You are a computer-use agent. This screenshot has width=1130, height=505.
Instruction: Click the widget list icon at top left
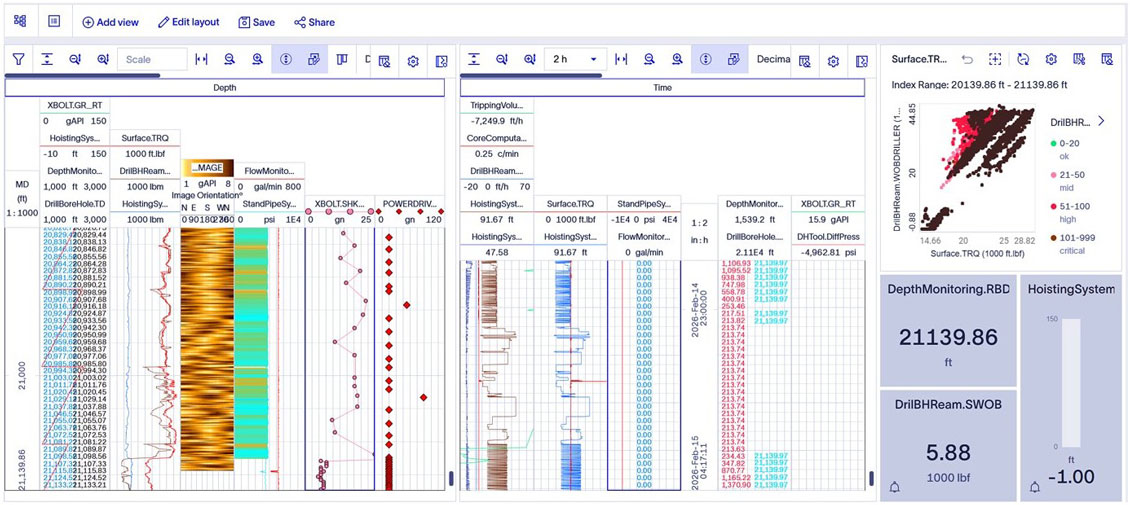[54, 21]
